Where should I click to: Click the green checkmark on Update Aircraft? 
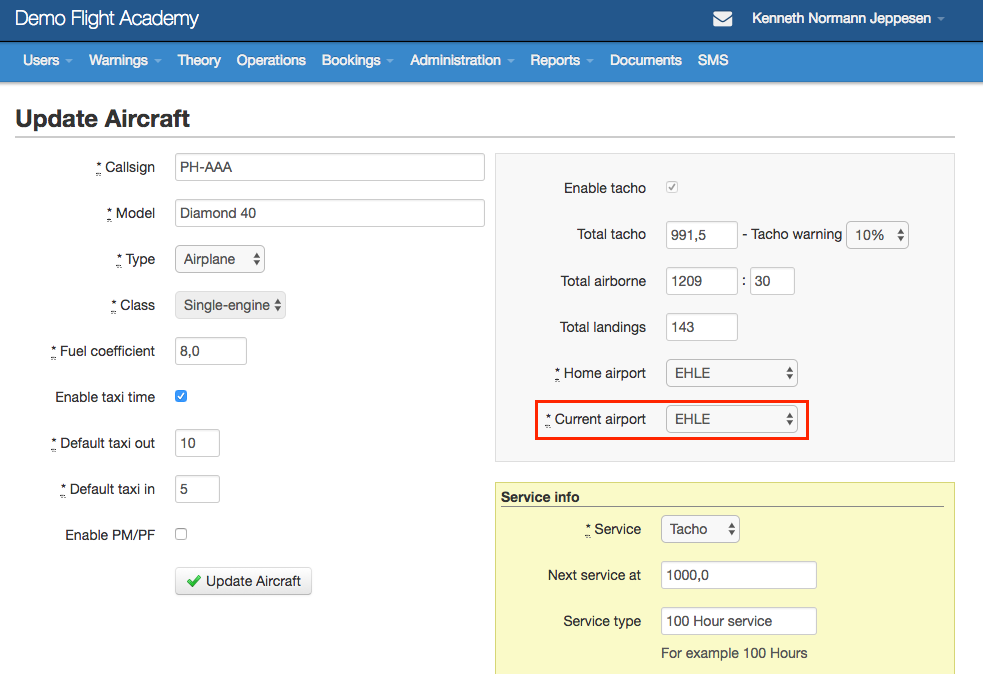(194, 581)
